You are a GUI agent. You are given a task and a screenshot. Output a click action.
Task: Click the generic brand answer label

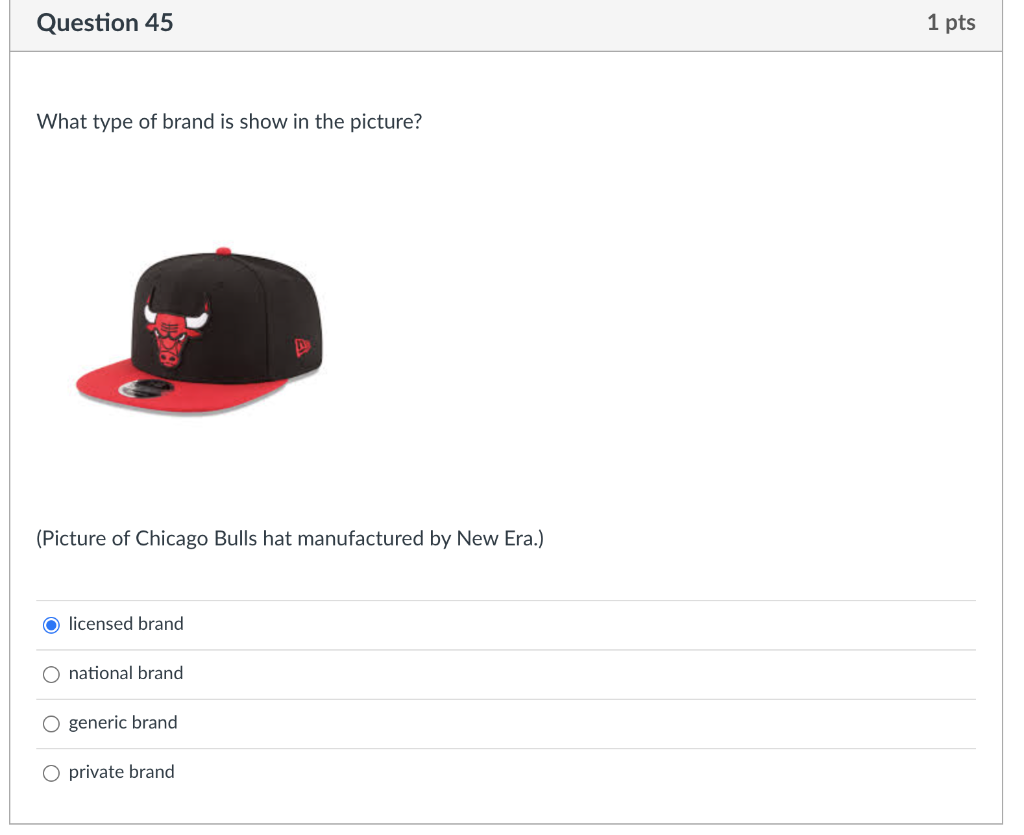click(122, 722)
